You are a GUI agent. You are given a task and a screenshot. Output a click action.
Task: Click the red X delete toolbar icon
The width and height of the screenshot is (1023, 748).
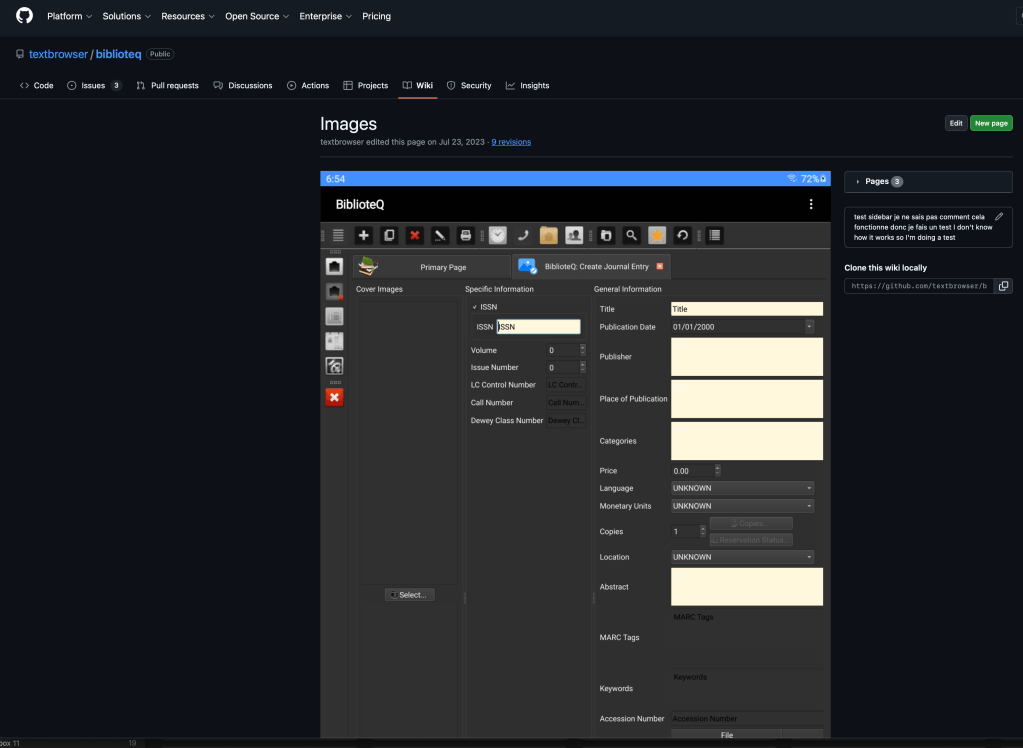[x=414, y=235]
